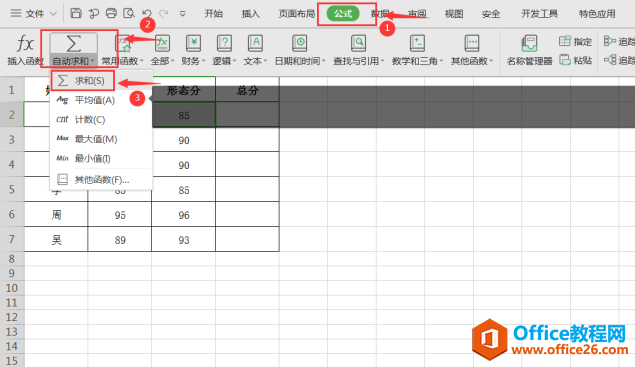Click the undo arrow icon

pyautogui.click(x=147, y=13)
